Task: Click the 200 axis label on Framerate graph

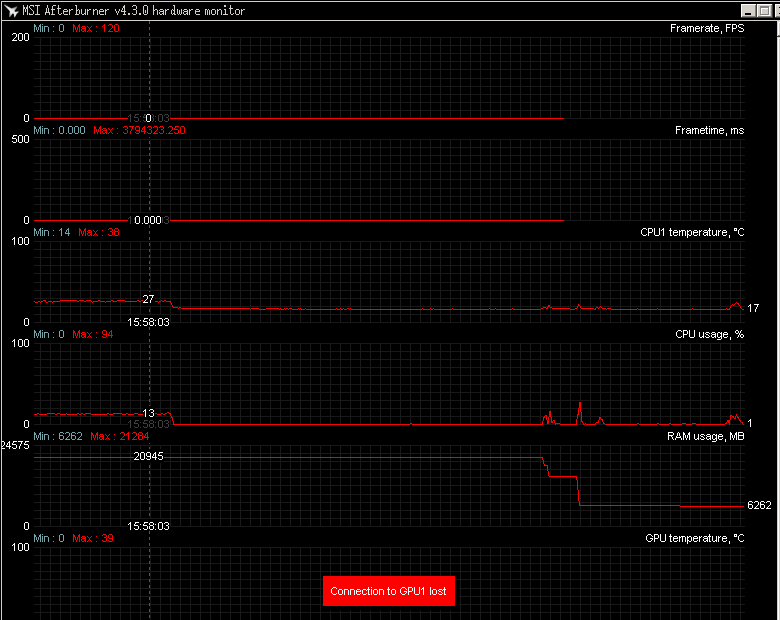Action: [x=20, y=37]
